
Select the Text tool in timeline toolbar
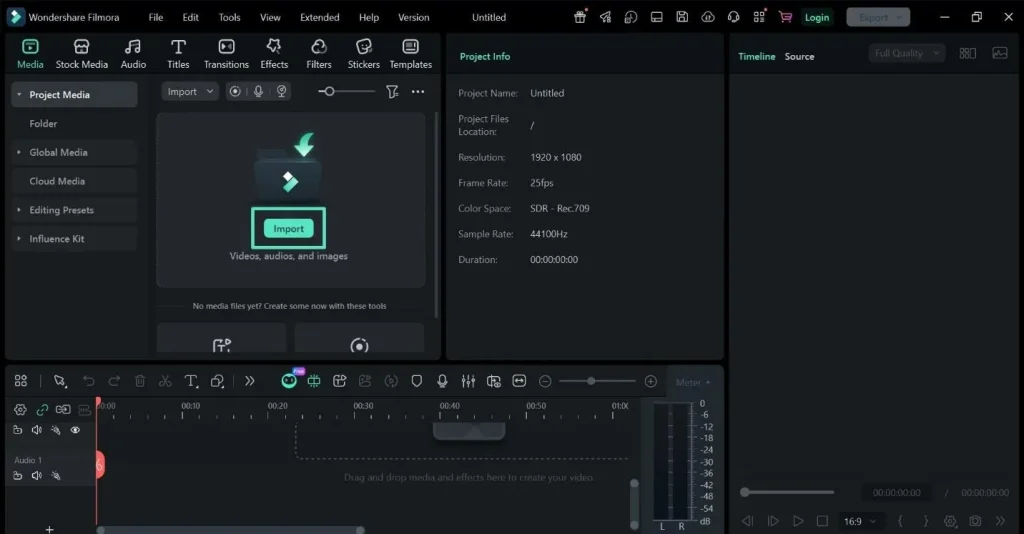point(191,381)
